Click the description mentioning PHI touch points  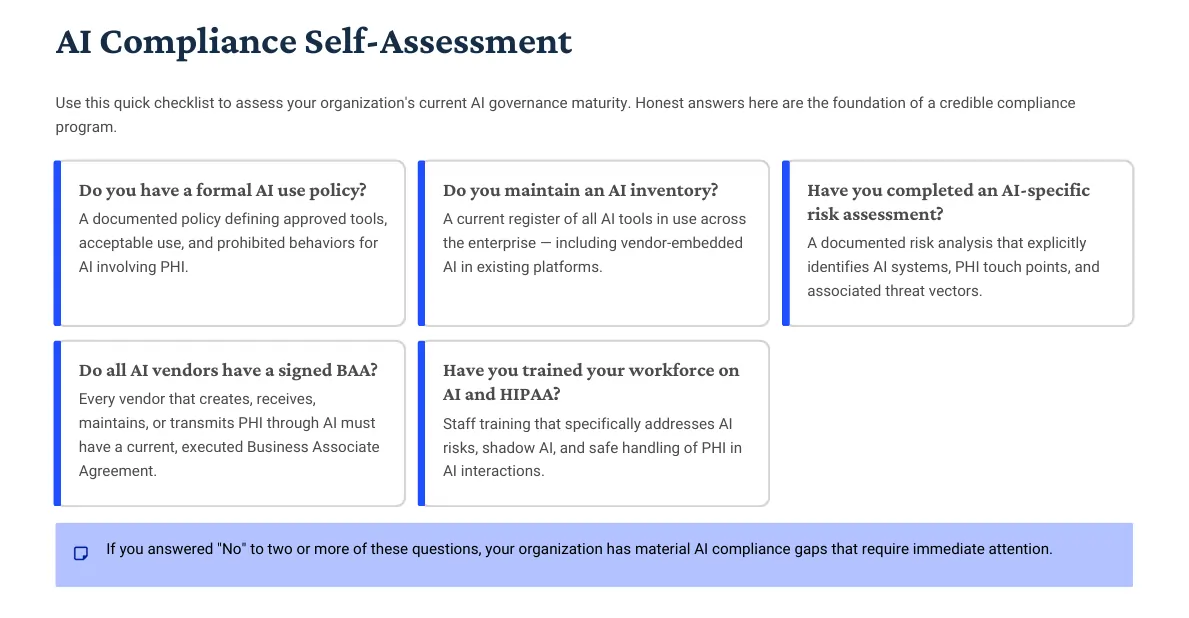click(953, 267)
